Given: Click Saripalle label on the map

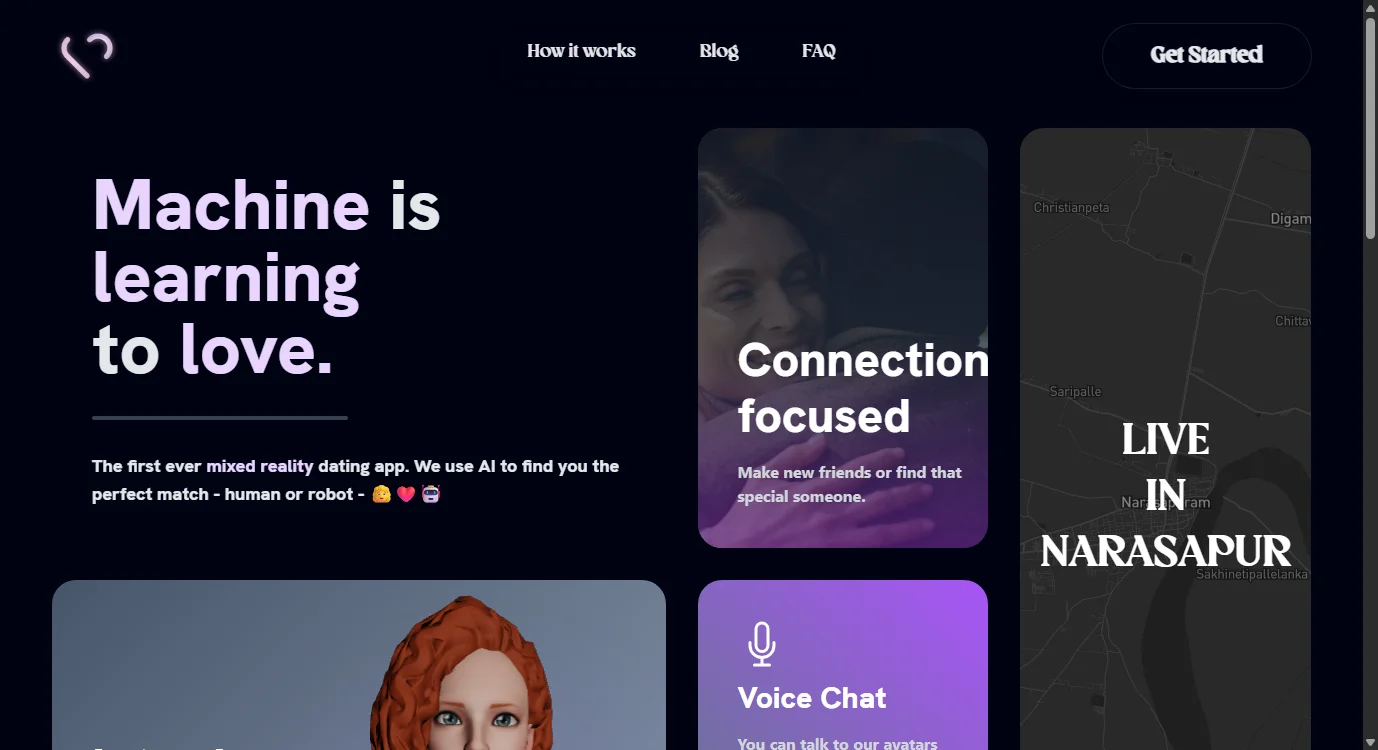Looking at the screenshot, I should tap(1075, 392).
